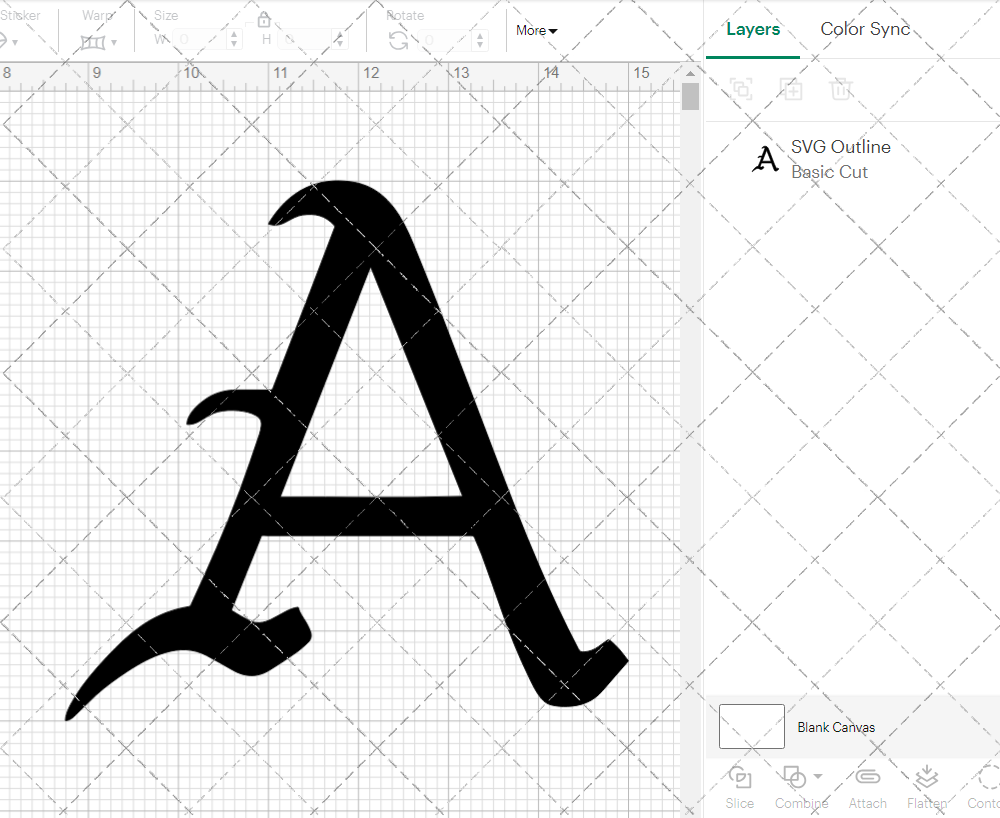
Task: Select the Slice tool
Action: click(x=739, y=787)
